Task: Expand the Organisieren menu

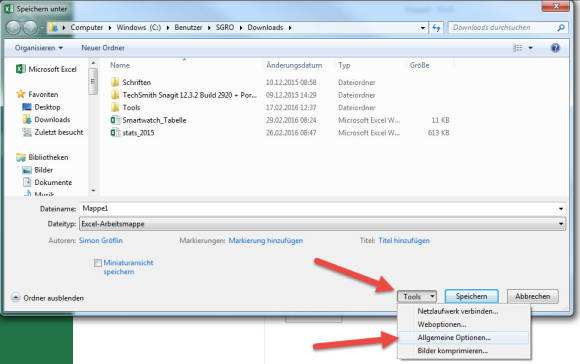Action: click(x=38, y=48)
